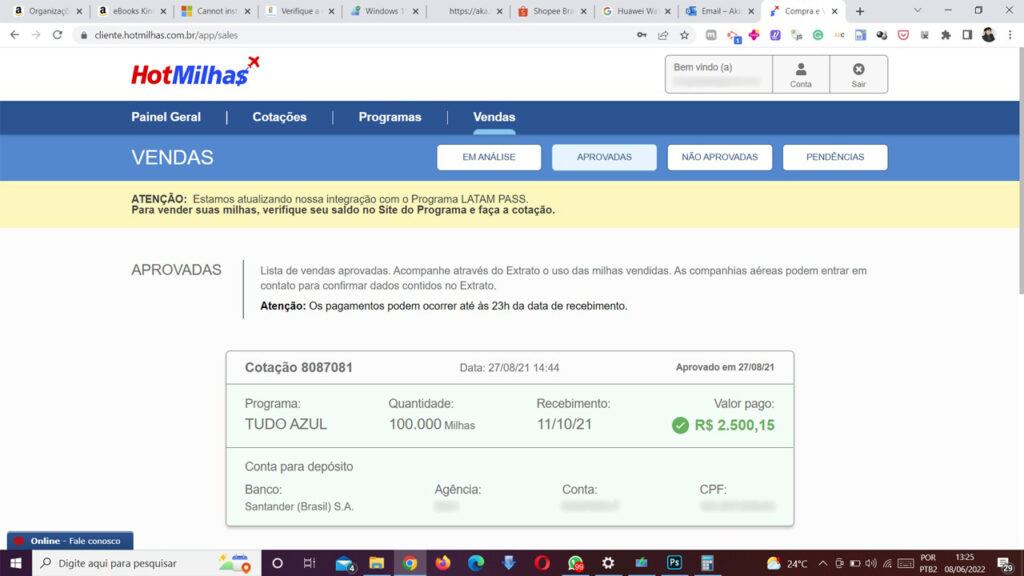Image resolution: width=1024 pixels, height=576 pixels.
Task: Click the browser back arrow
Action: coord(14,35)
